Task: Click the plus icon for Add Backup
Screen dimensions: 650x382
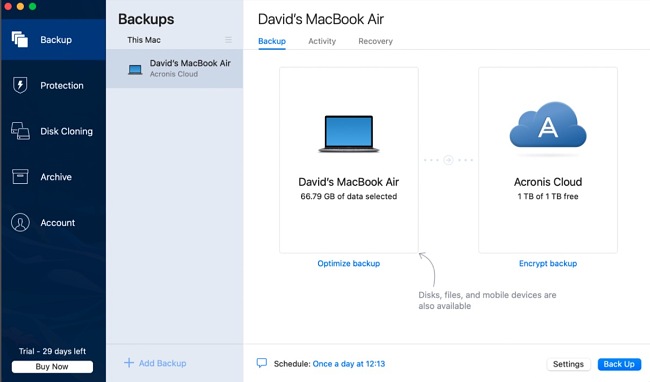Action: [x=129, y=363]
